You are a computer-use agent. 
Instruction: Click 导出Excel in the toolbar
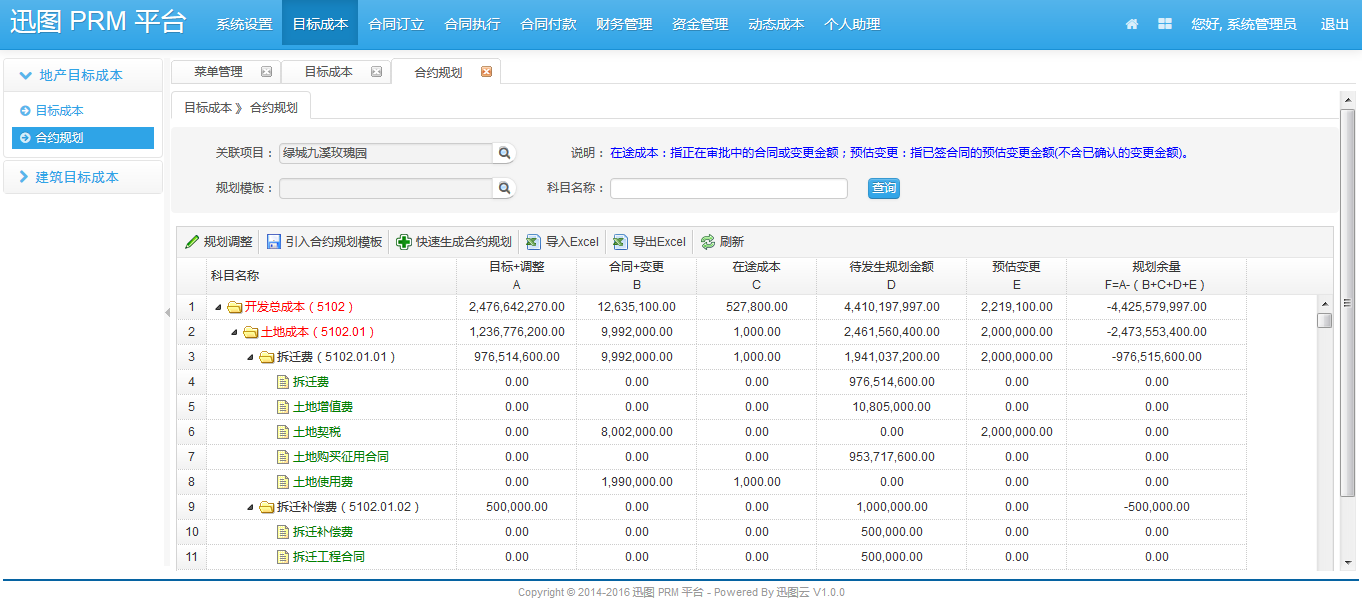(x=649, y=242)
